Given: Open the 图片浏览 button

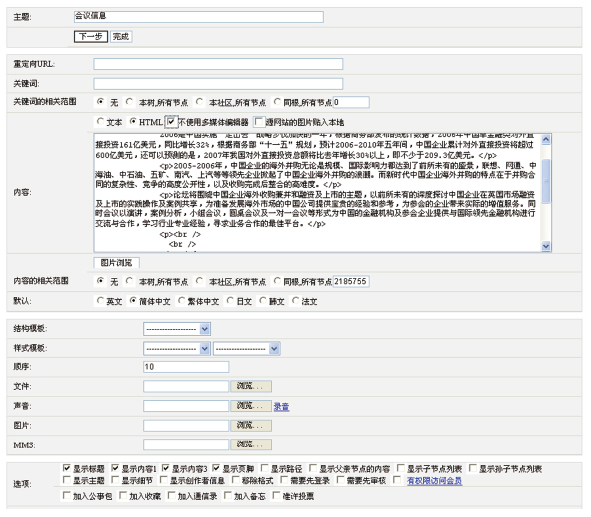Looking at the screenshot, I should tap(116, 263).
